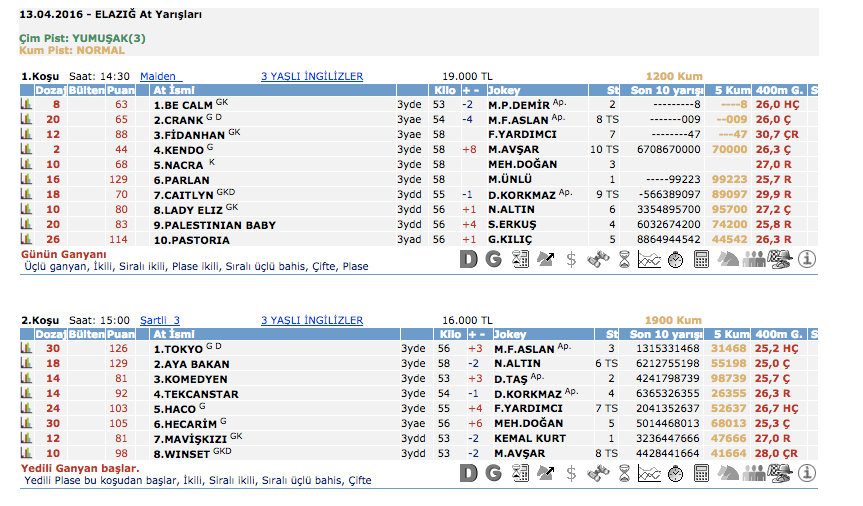The height and width of the screenshot is (506, 863).
Task: Click the Puan column header in race 2
Action: [x=121, y=334]
